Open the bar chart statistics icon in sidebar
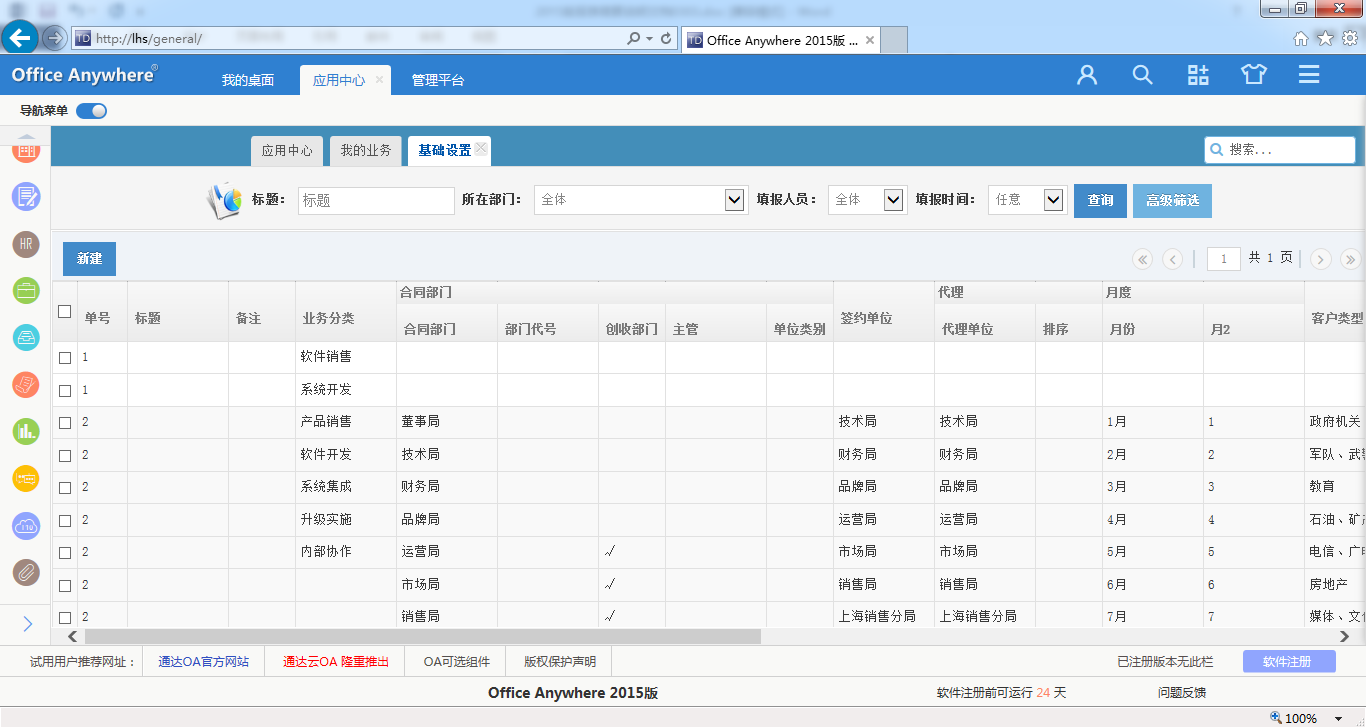The height and width of the screenshot is (728, 1366). (25, 432)
